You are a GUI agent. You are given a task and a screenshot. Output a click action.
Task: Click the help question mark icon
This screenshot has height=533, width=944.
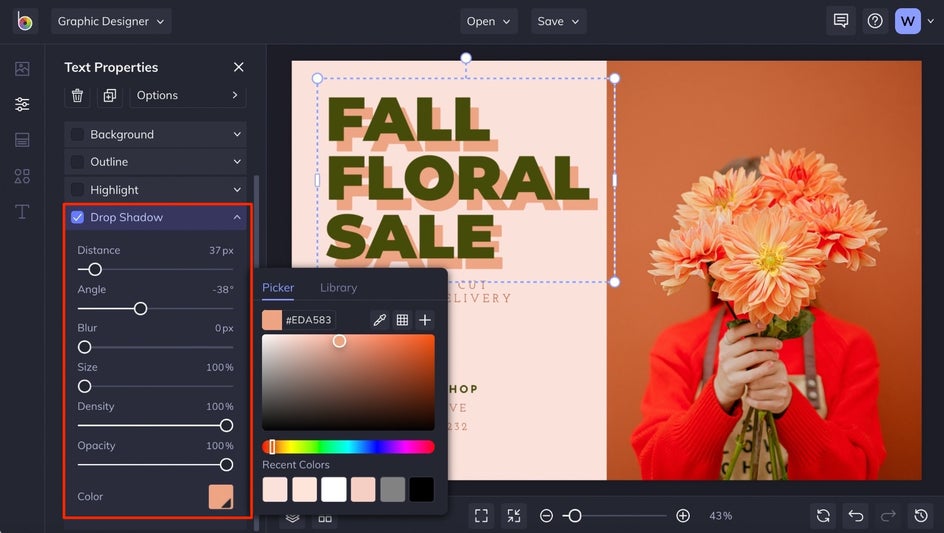click(875, 21)
